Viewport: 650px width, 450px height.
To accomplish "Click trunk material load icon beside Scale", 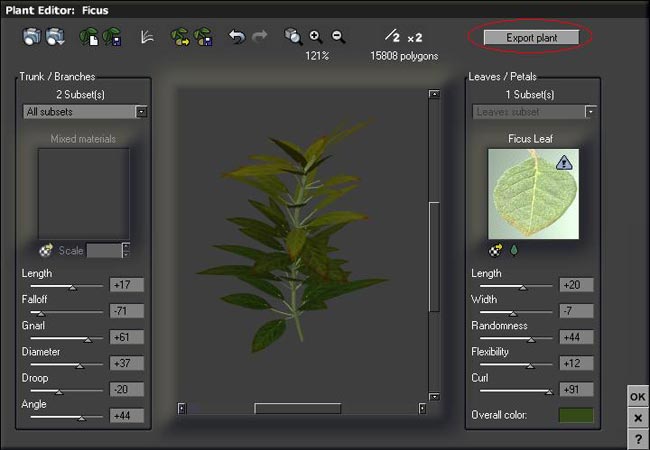I will 46,250.
